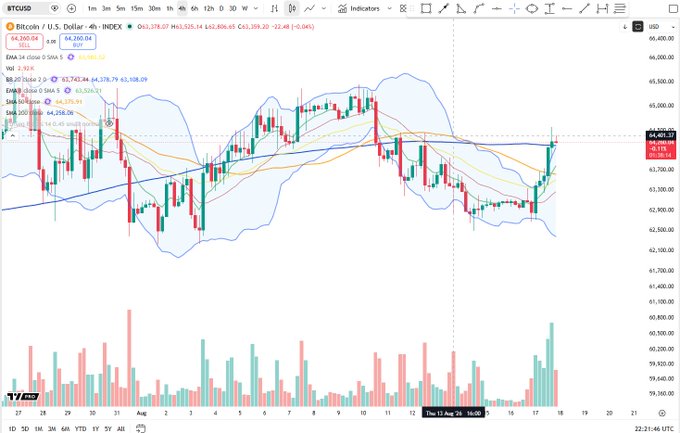Viewport: 680px width, 433px height.
Task: Select the triangle drawing tool
Action: click(x=461, y=8)
